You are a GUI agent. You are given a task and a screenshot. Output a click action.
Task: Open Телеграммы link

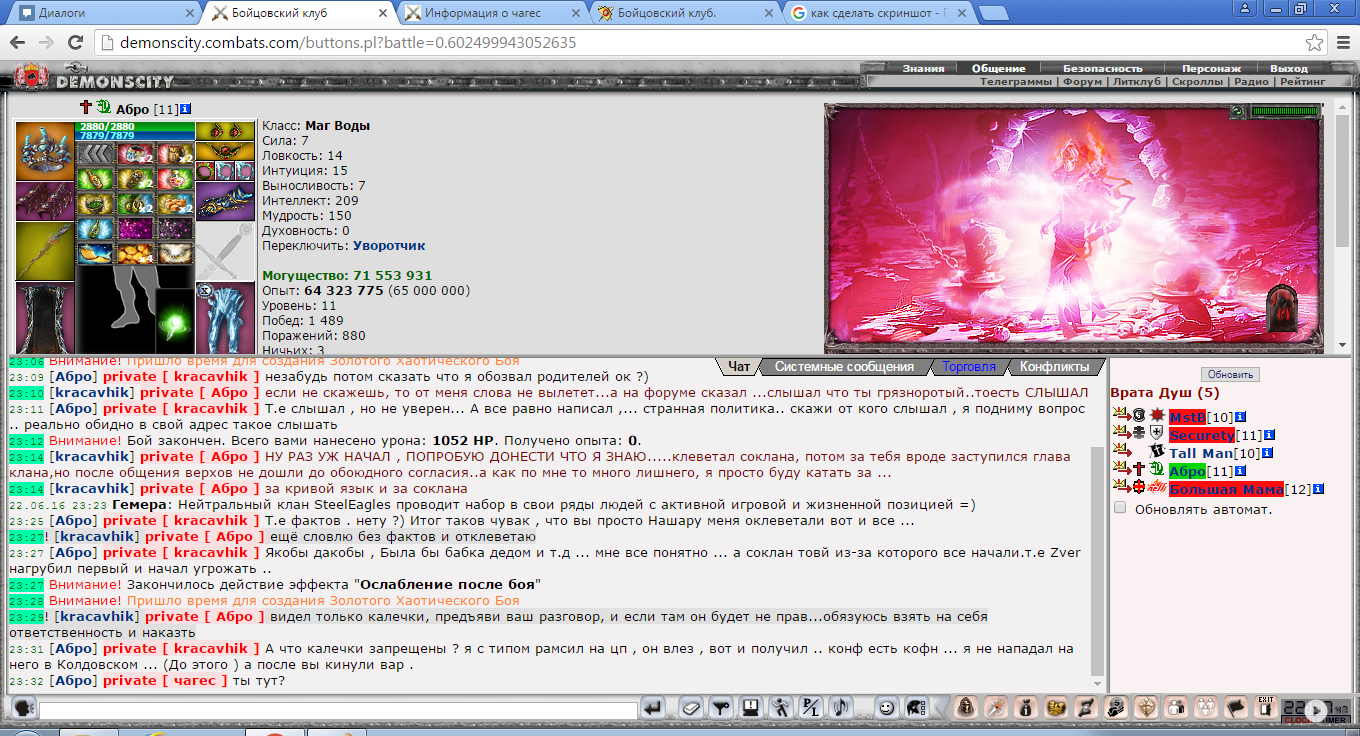tap(1016, 82)
